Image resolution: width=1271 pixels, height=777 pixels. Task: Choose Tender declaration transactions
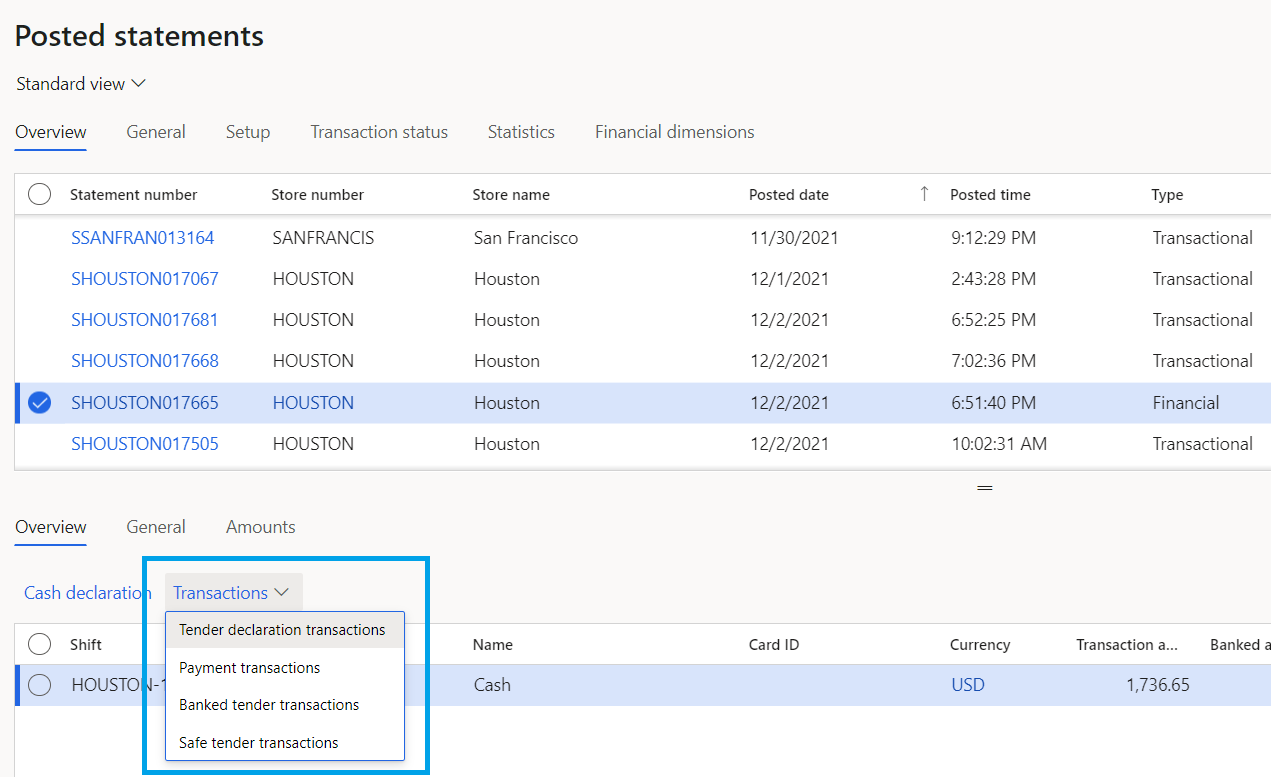[x=283, y=629]
